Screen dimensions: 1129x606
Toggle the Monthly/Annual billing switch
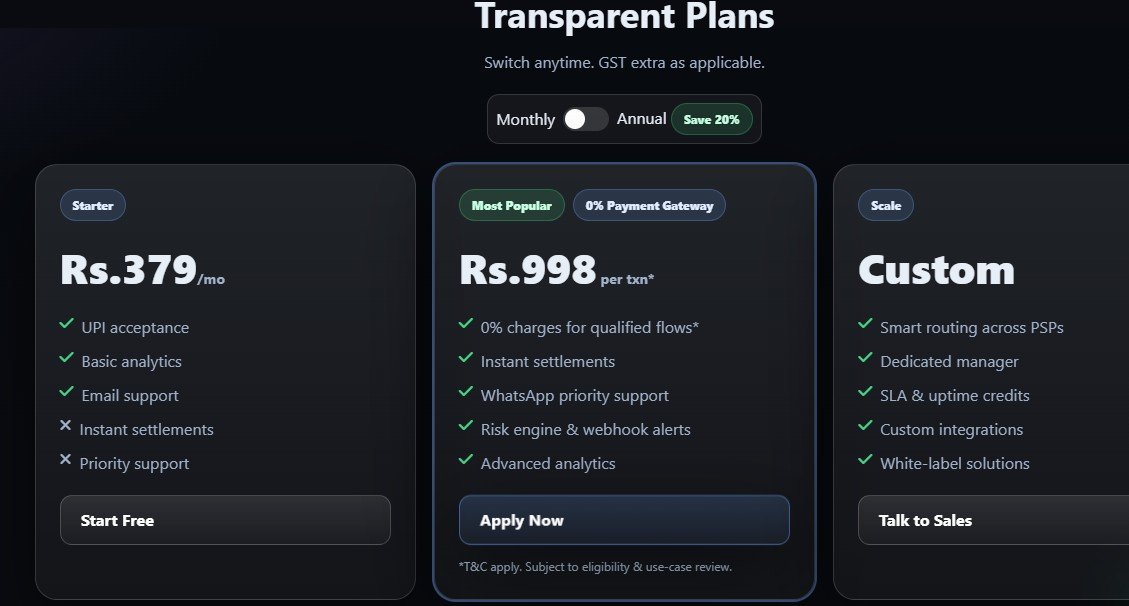[585, 119]
